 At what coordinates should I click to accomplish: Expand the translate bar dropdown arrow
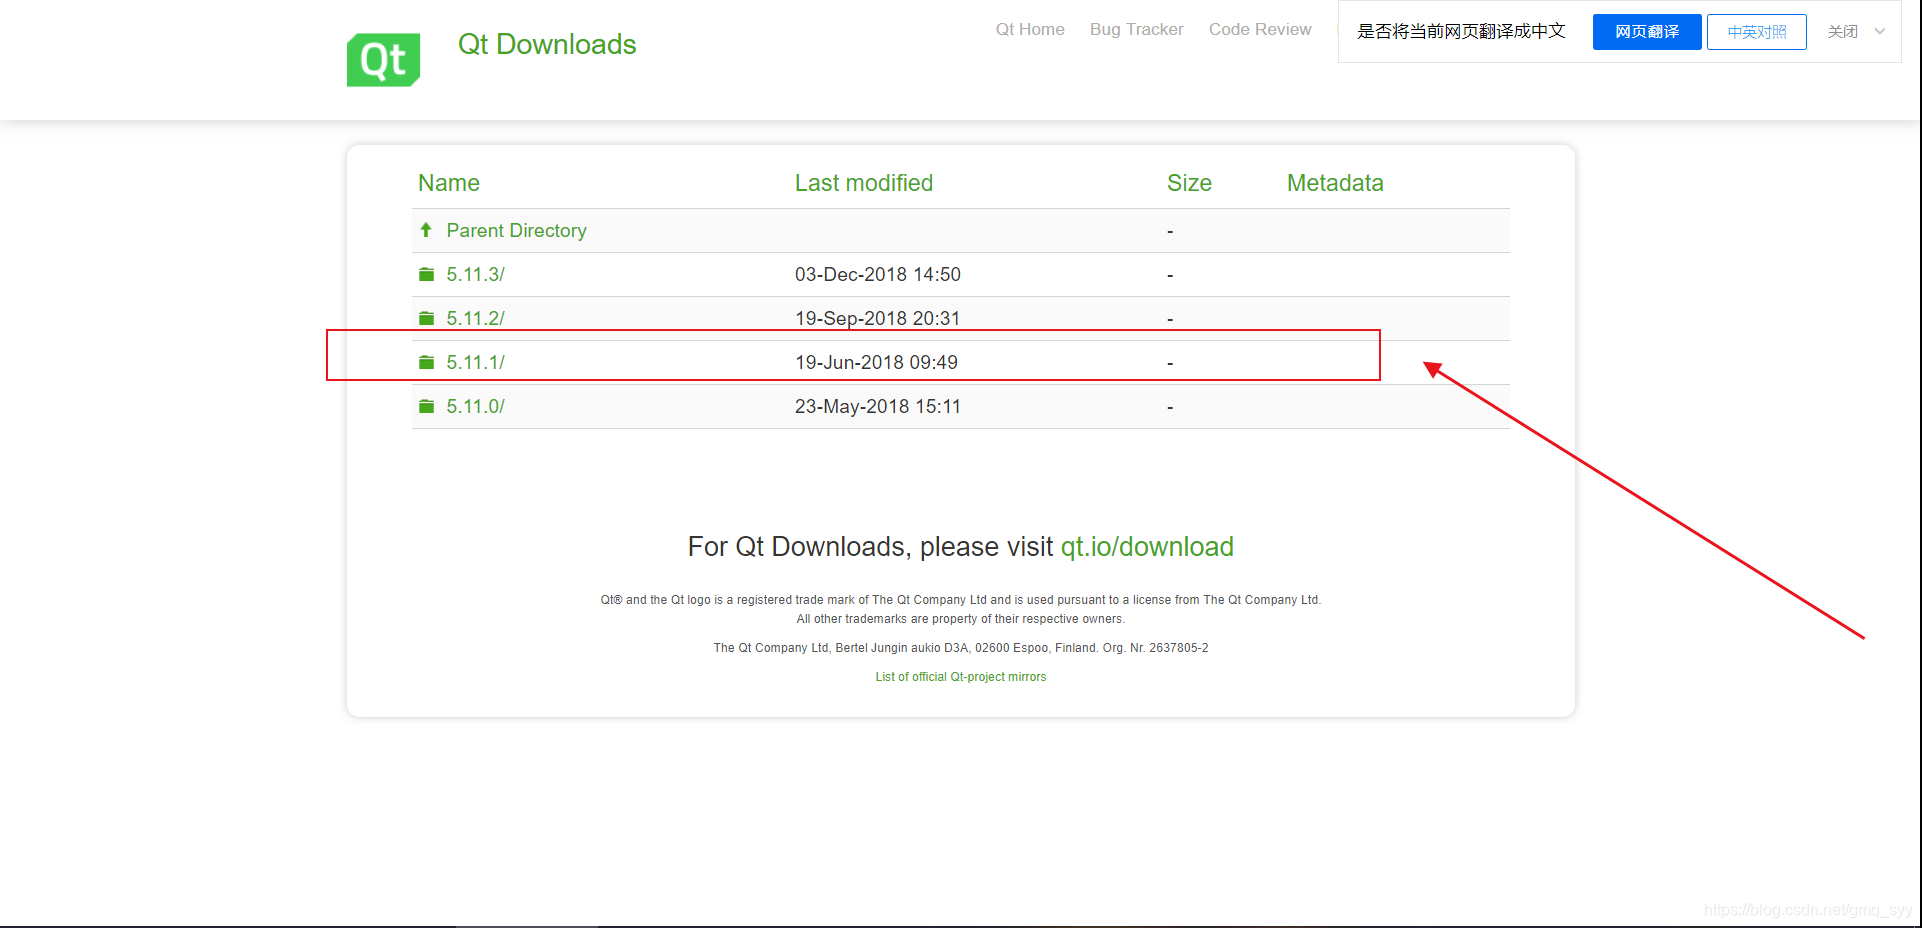tap(1880, 31)
